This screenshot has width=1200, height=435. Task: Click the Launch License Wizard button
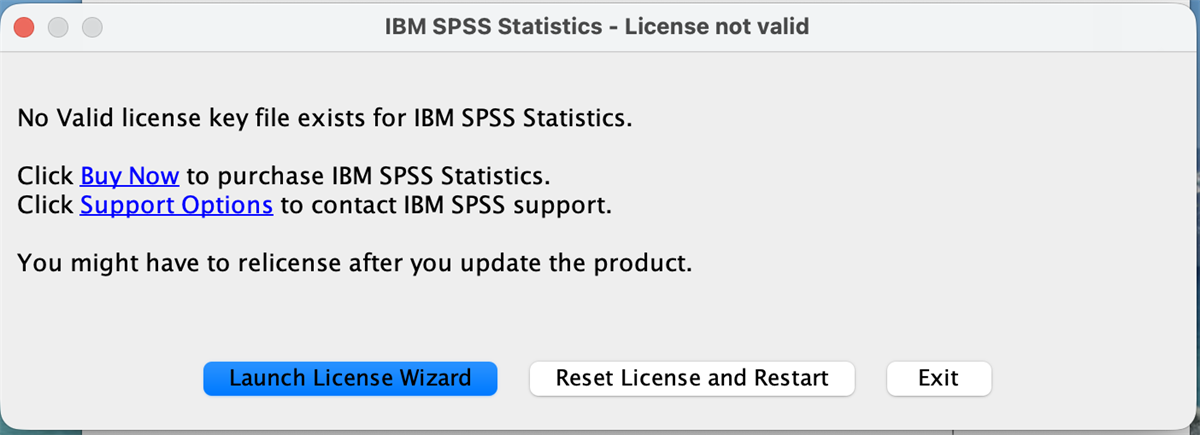tap(350, 378)
